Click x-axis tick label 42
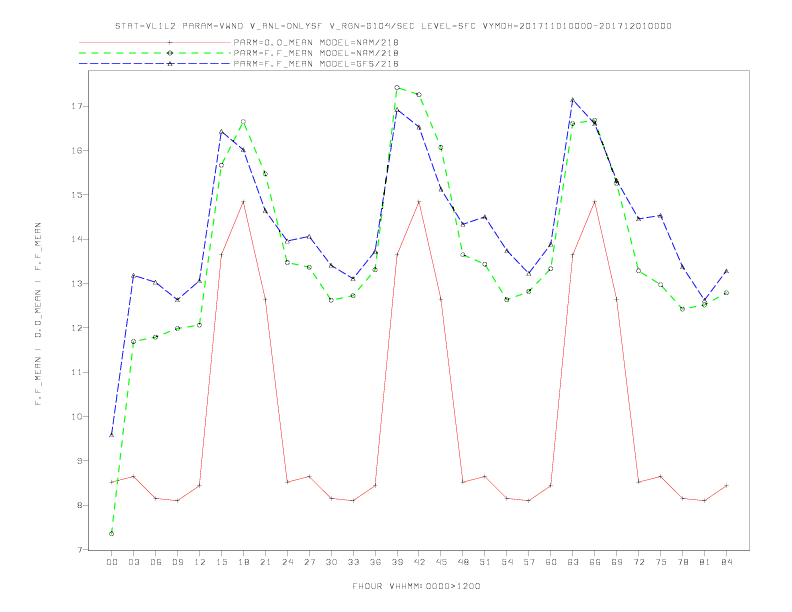 click(x=419, y=562)
